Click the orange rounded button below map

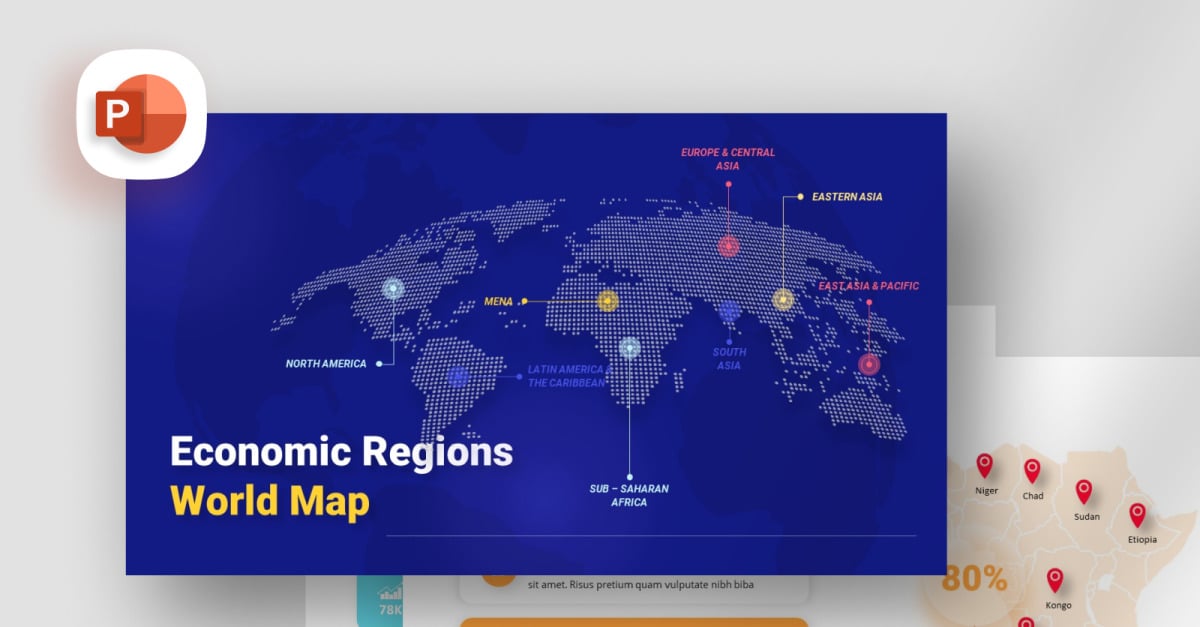[633, 622]
